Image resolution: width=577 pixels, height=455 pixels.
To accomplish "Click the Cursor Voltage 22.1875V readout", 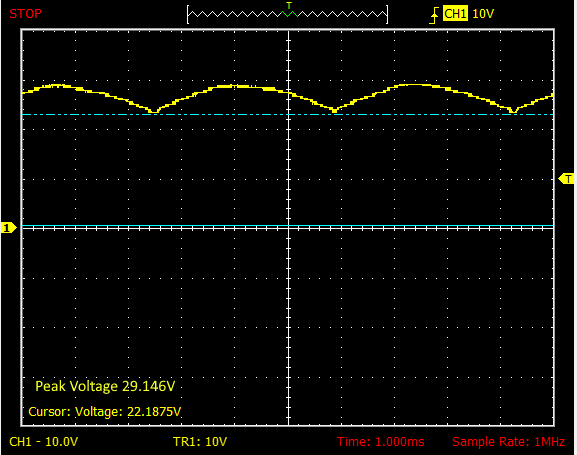I will pyautogui.click(x=105, y=411).
